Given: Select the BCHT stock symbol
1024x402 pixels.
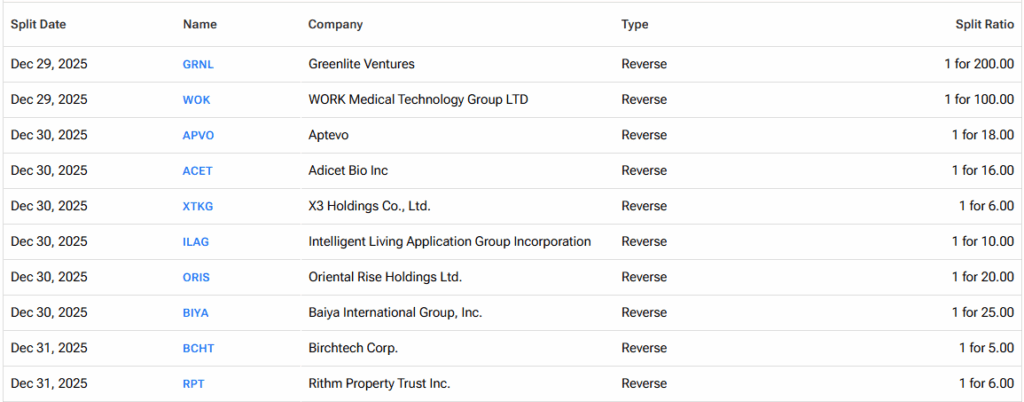Looking at the screenshot, I should (x=198, y=348).
